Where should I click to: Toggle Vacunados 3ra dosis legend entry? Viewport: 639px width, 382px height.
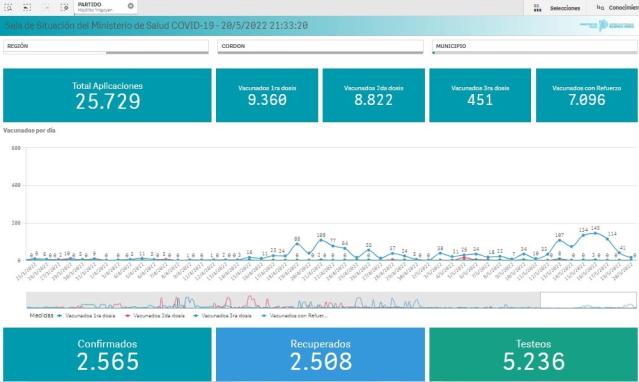(223, 316)
